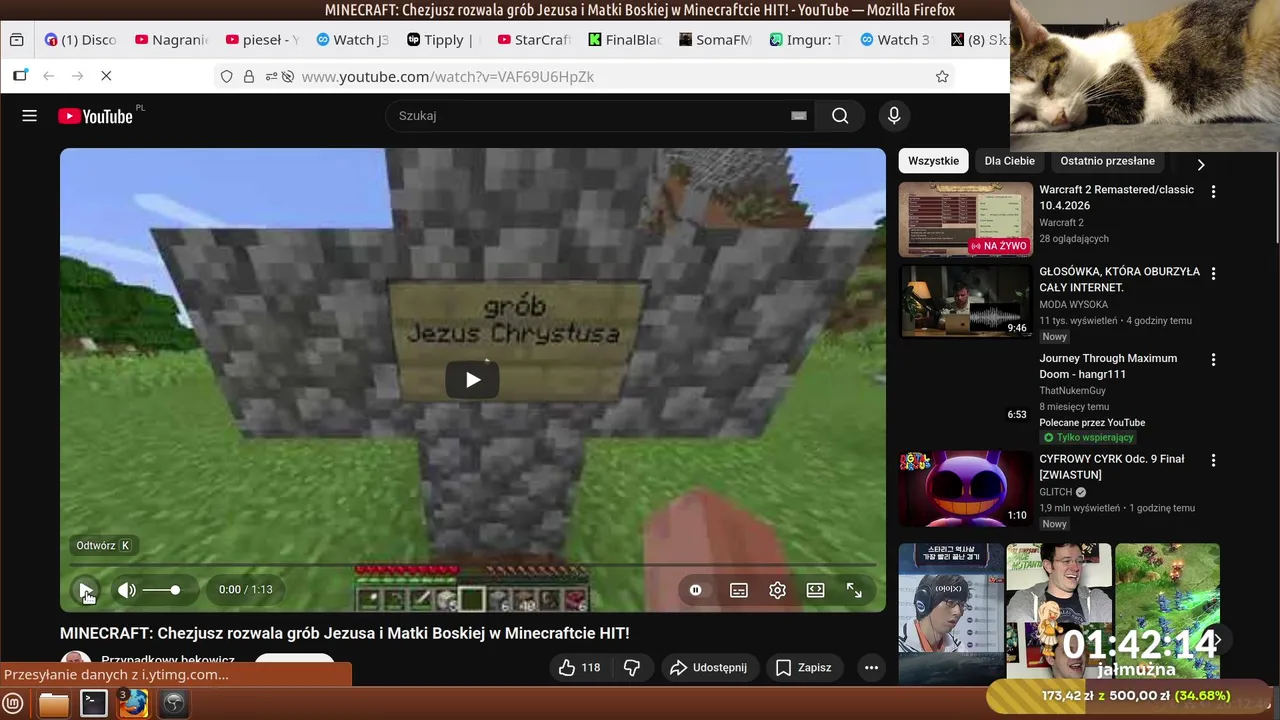Screen dimensions: 1280x720
Task: Save the video with Zapisz
Action: [804, 667]
